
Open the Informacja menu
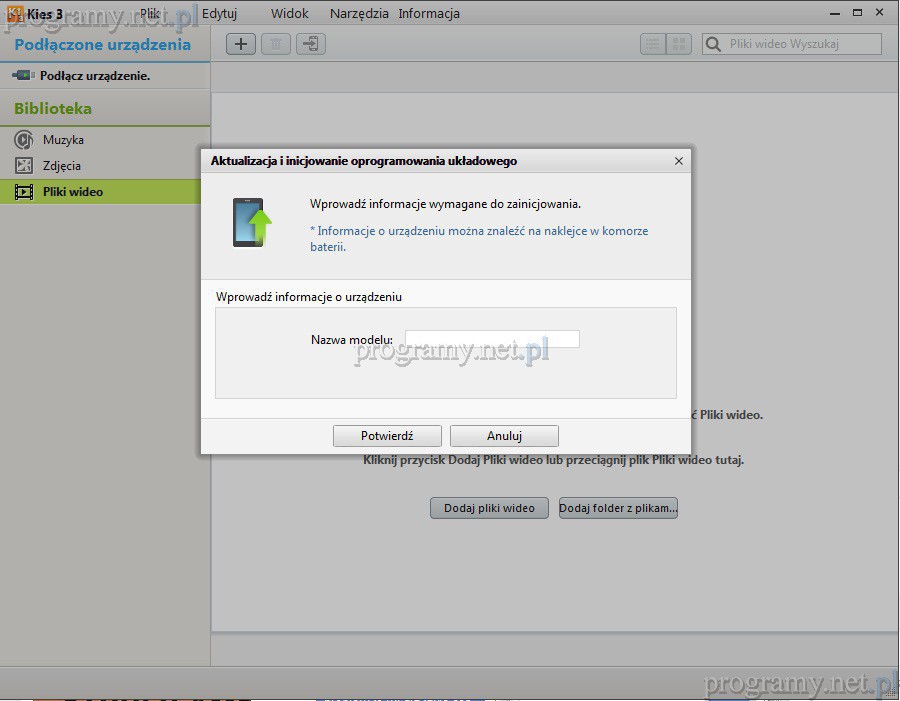[x=429, y=14]
